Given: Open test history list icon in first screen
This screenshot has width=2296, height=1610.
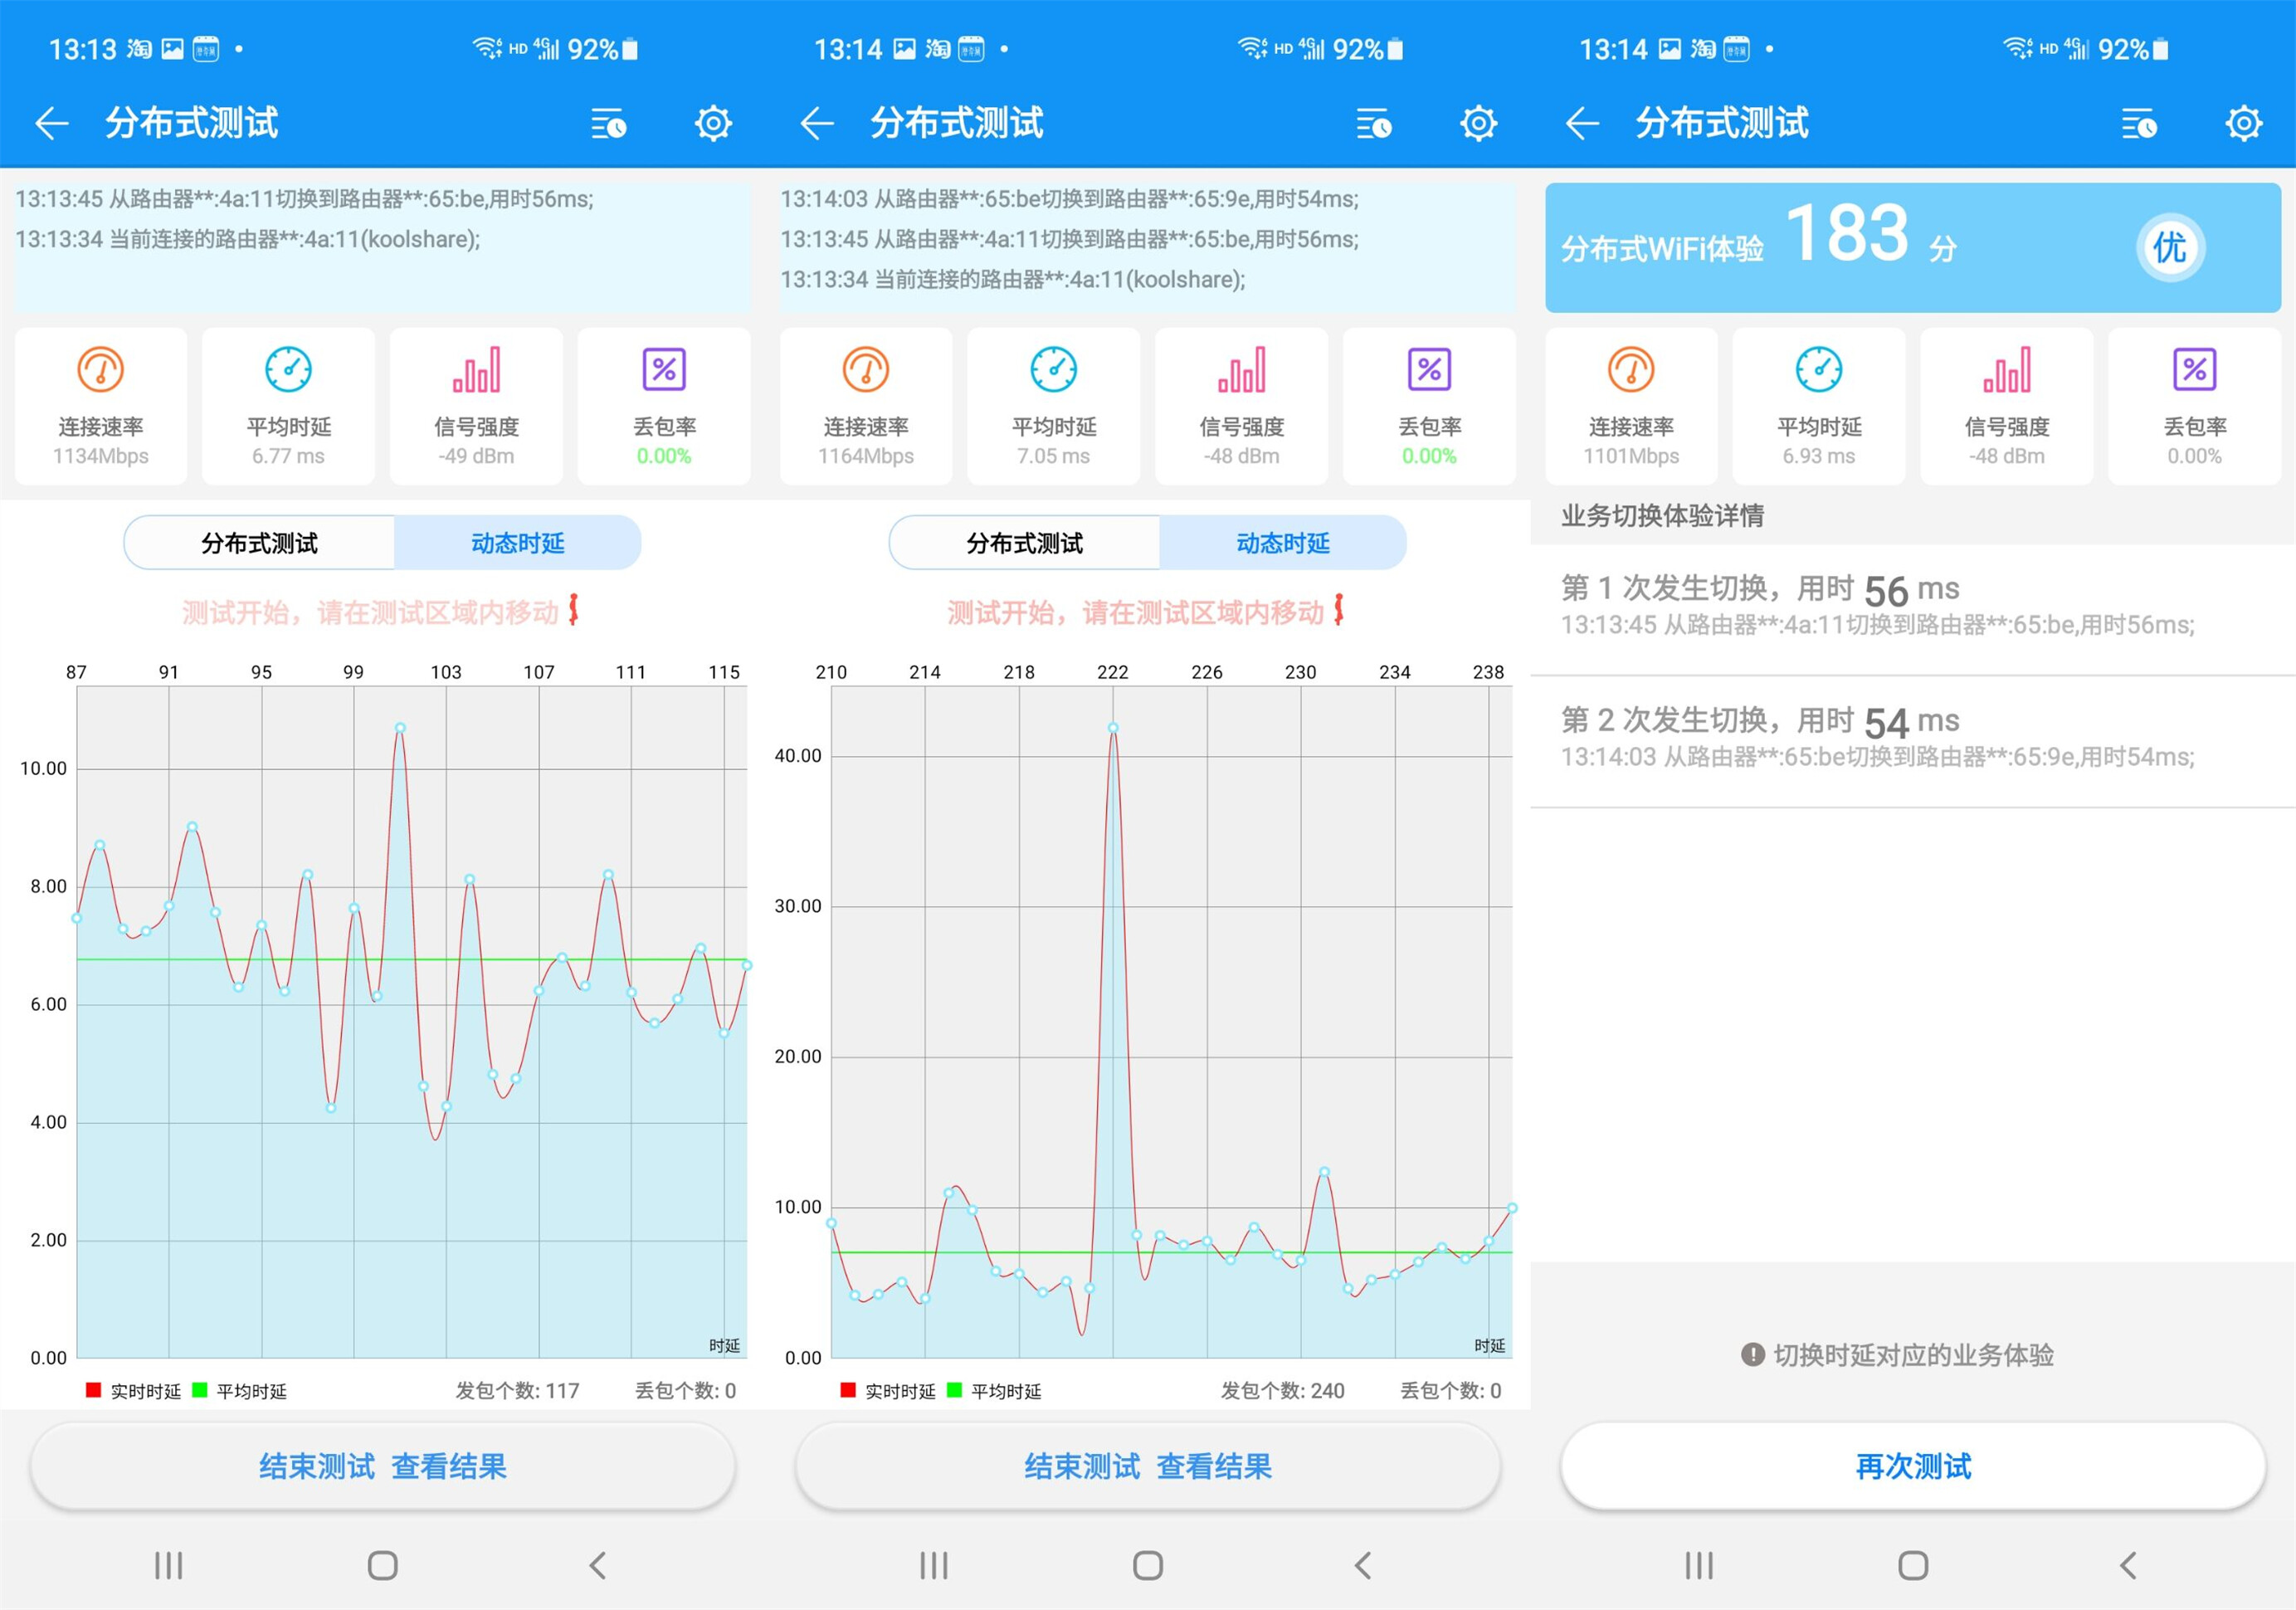Looking at the screenshot, I should coord(608,124).
